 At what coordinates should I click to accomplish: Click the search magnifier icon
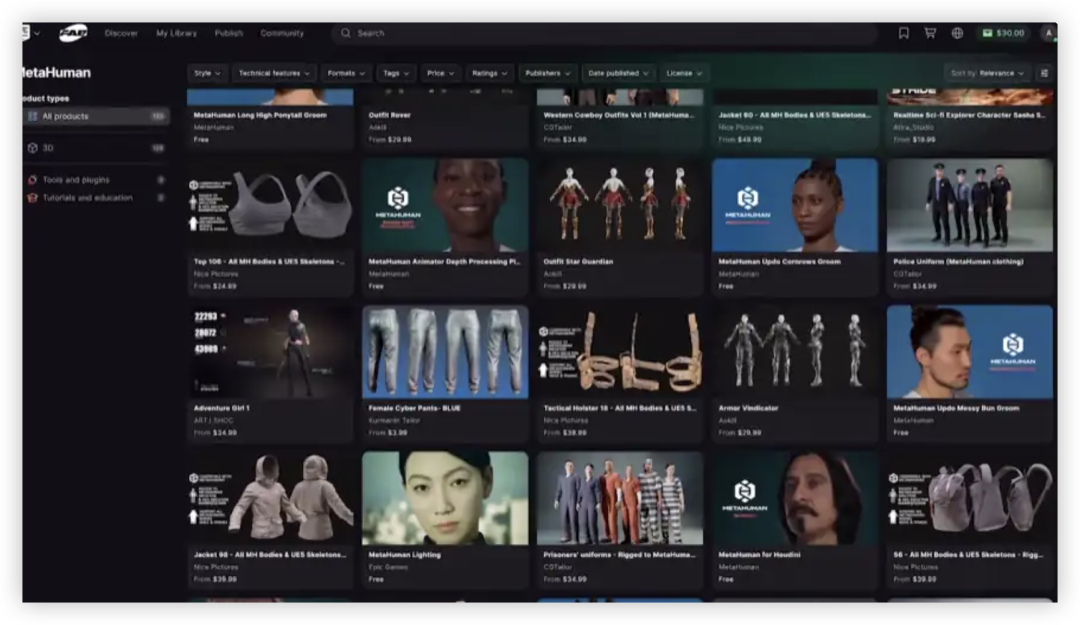pyautogui.click(x=346, y=33)
